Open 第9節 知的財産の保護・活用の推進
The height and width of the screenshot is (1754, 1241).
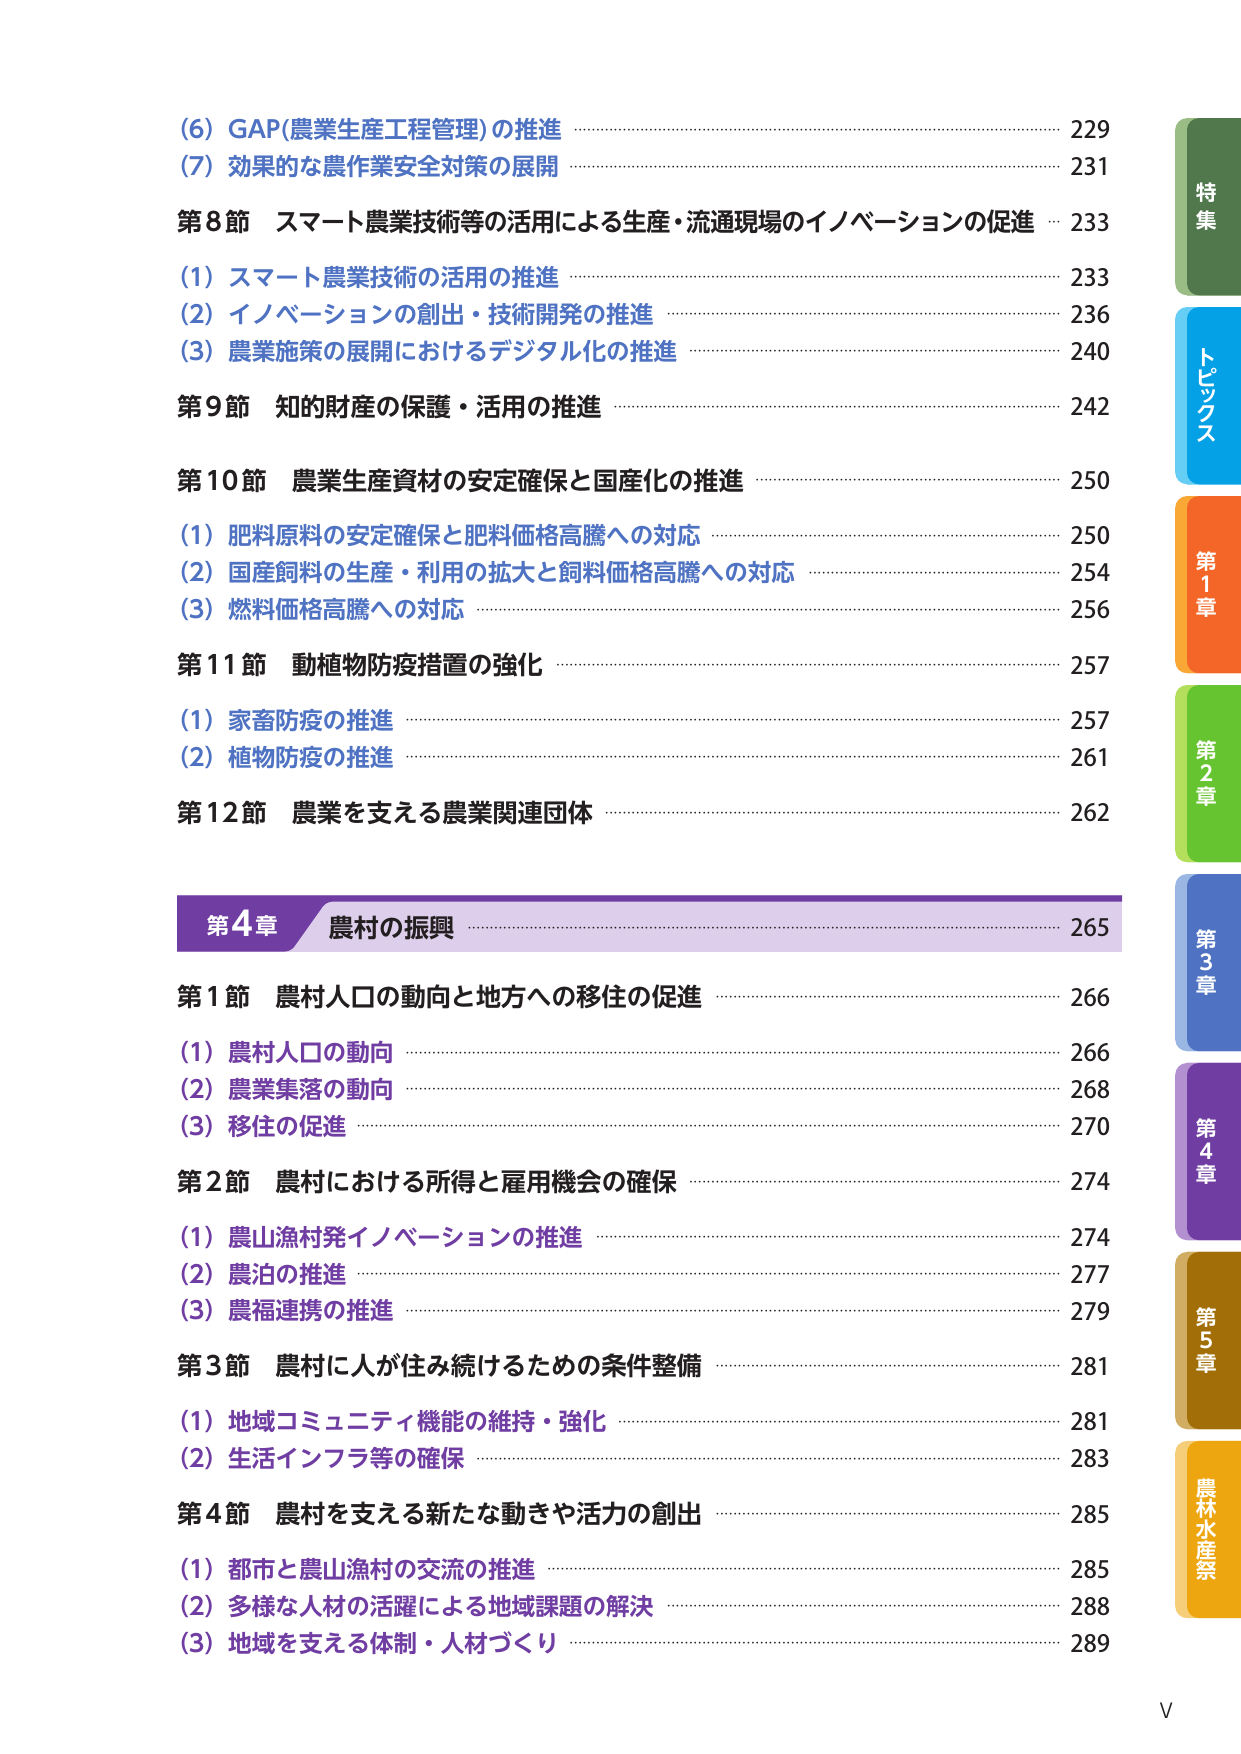[x=389, y=407]
